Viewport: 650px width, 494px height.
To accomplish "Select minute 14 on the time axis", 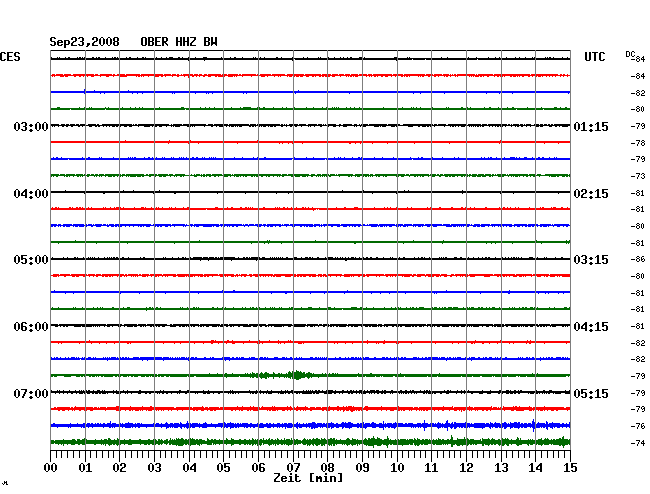I will [535, 468].
